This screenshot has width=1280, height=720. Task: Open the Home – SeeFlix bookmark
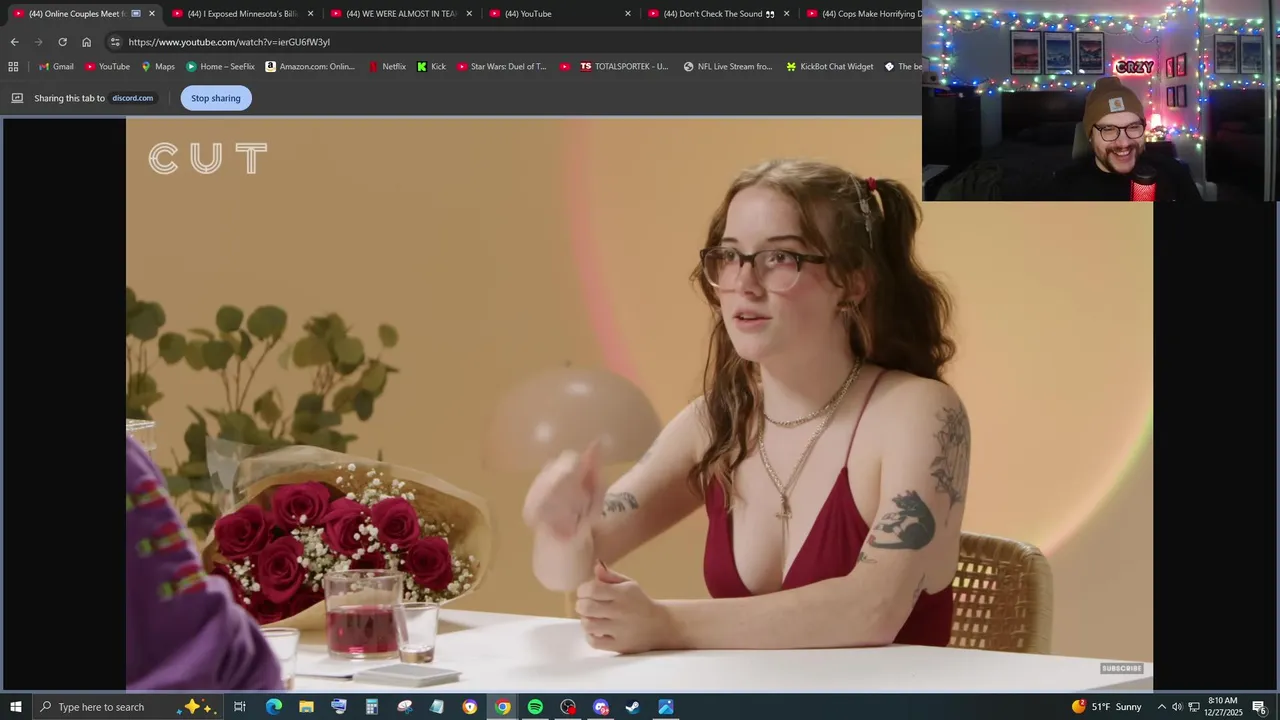pos(220,67)
